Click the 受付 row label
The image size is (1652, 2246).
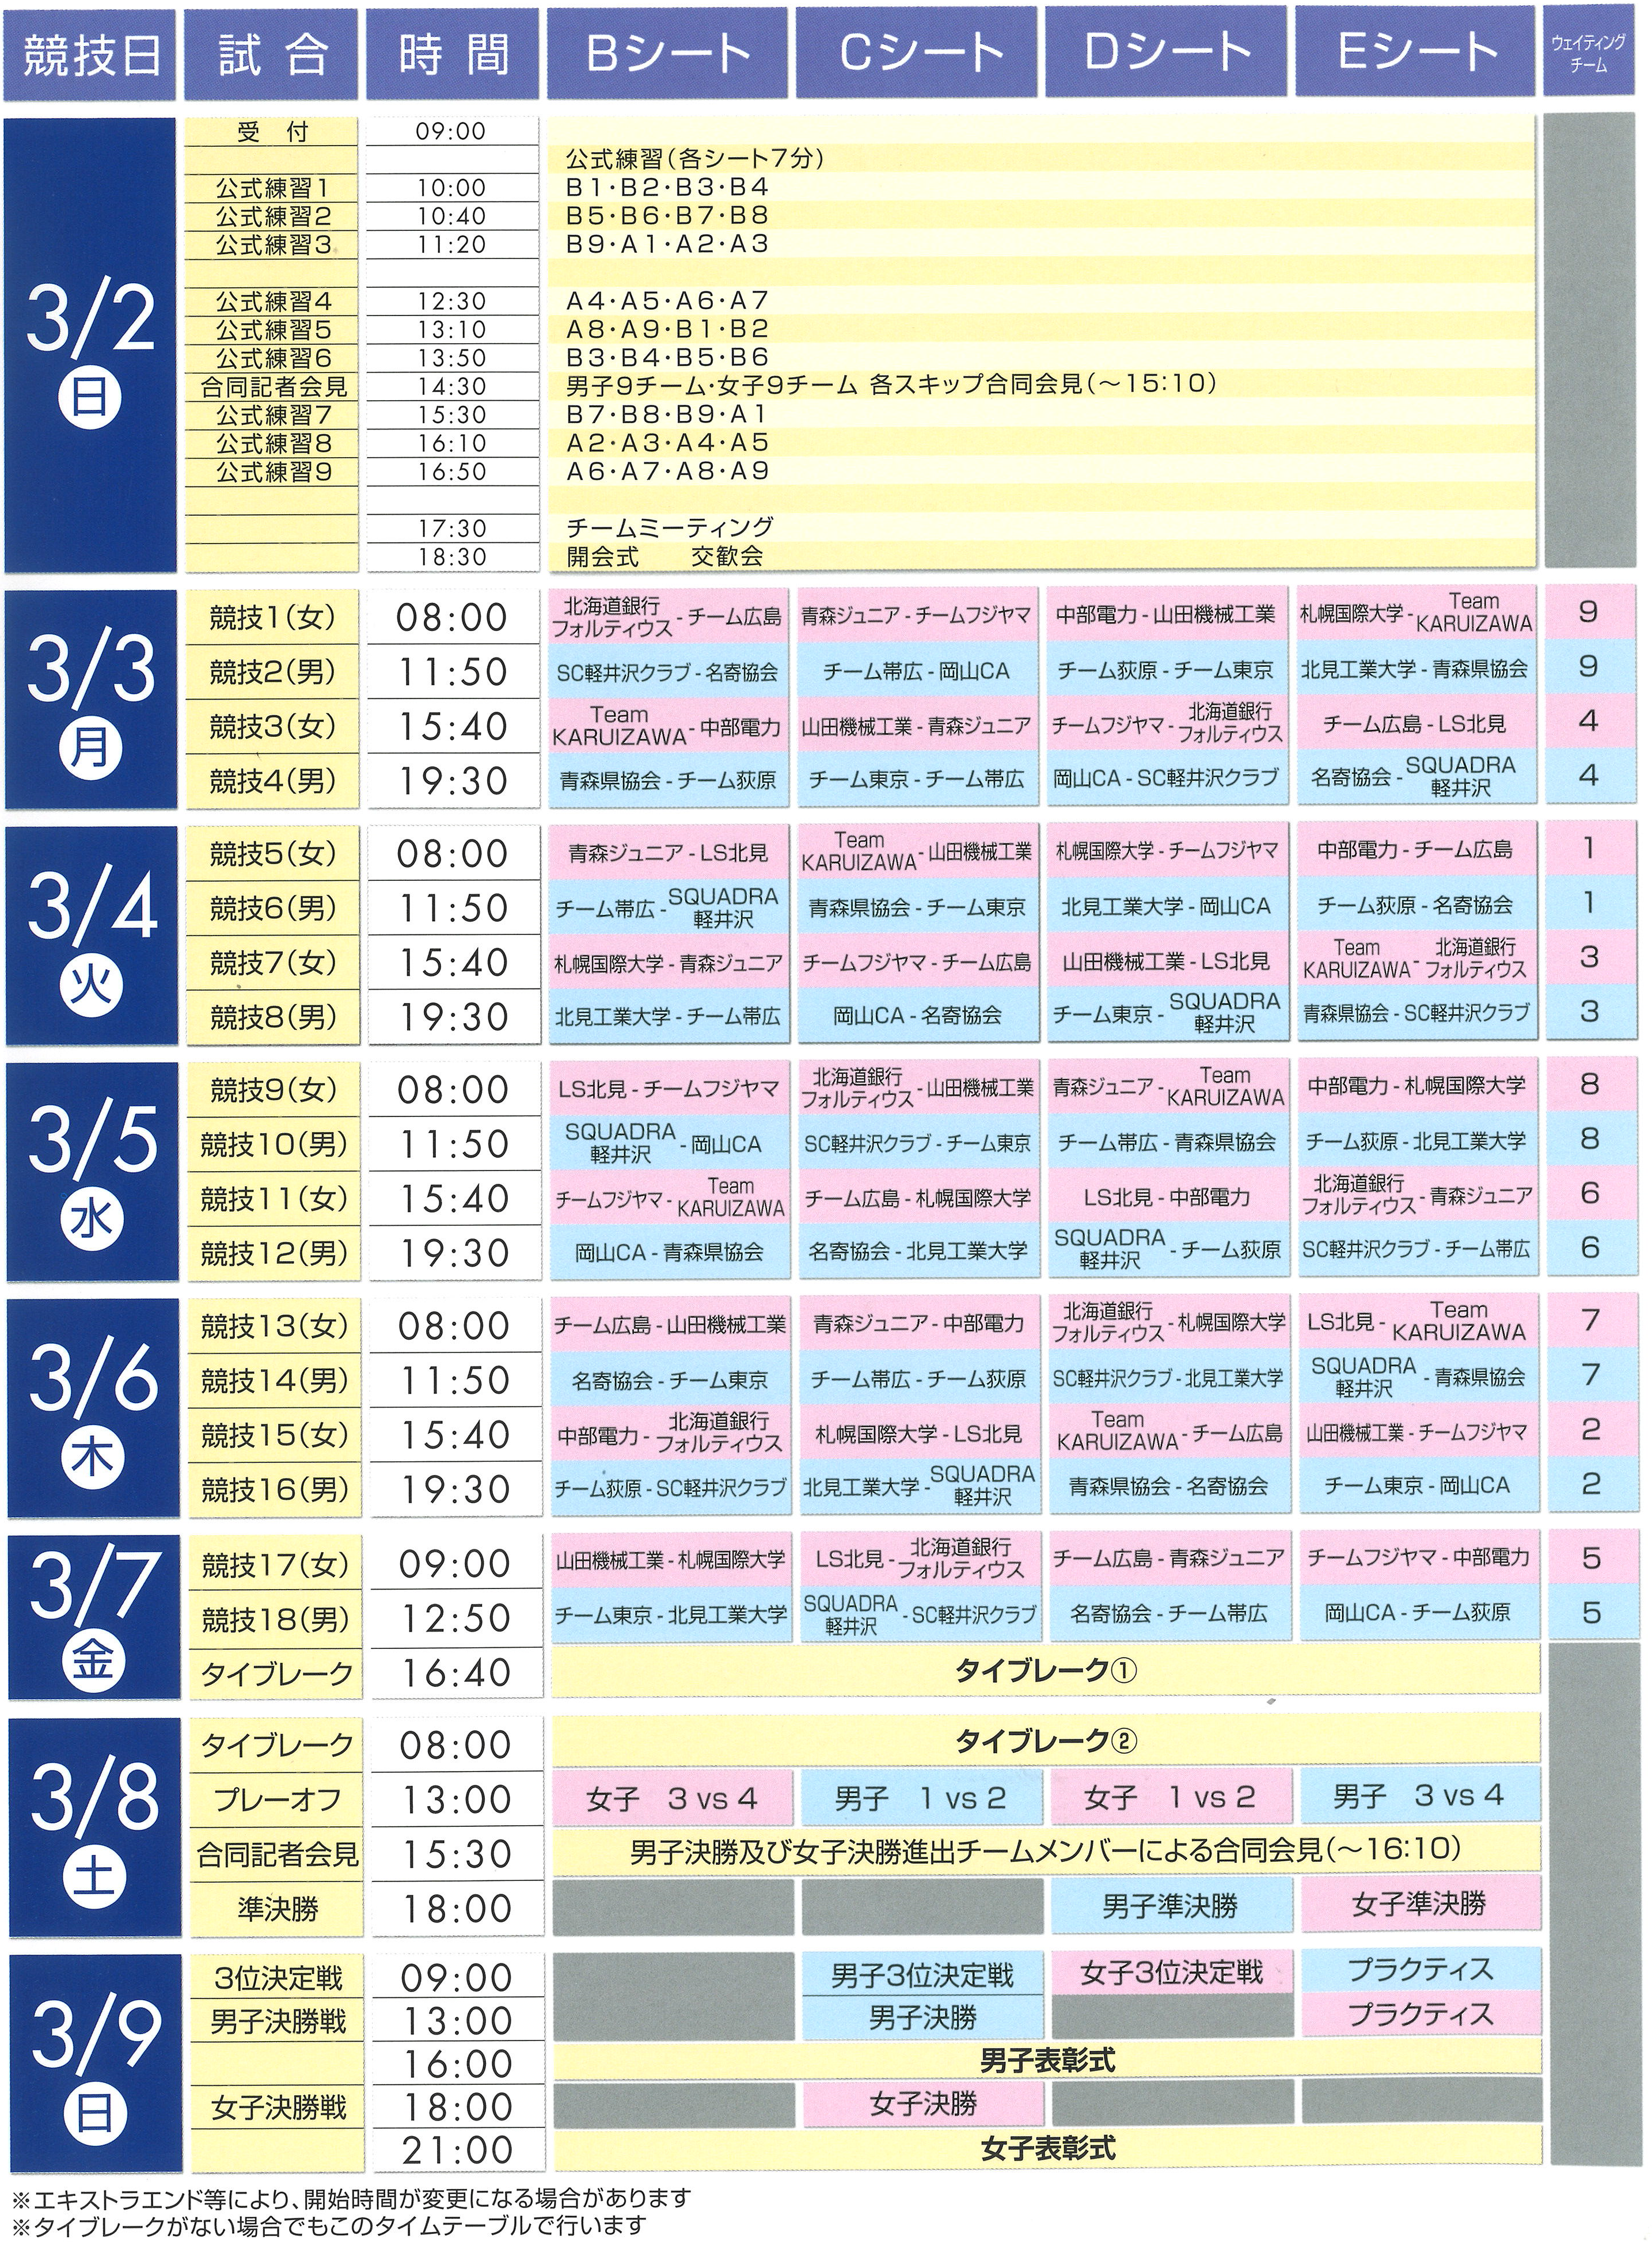(272, 132)
